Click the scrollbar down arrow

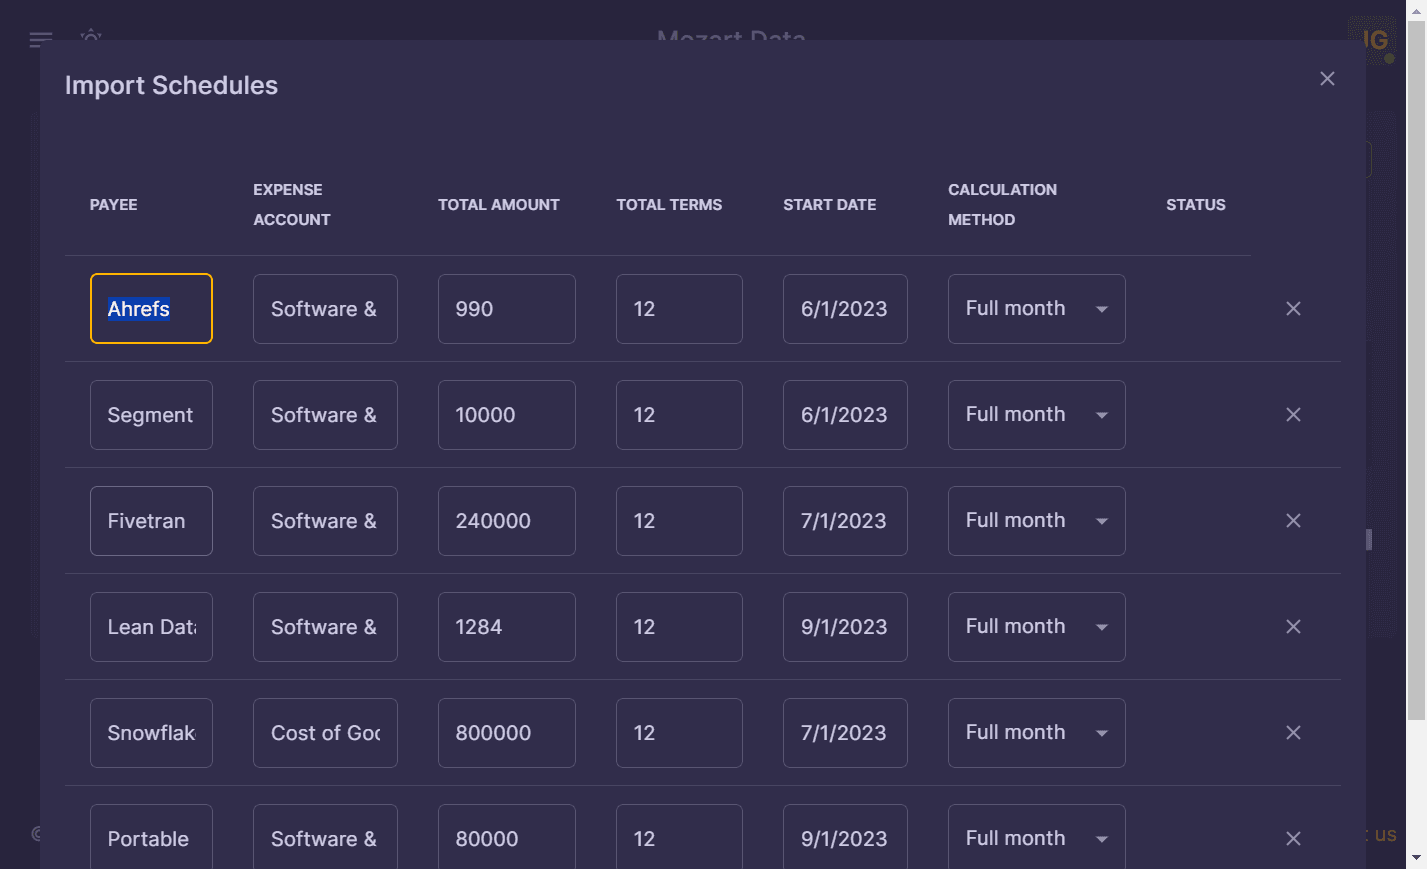tap(1416, 858)
